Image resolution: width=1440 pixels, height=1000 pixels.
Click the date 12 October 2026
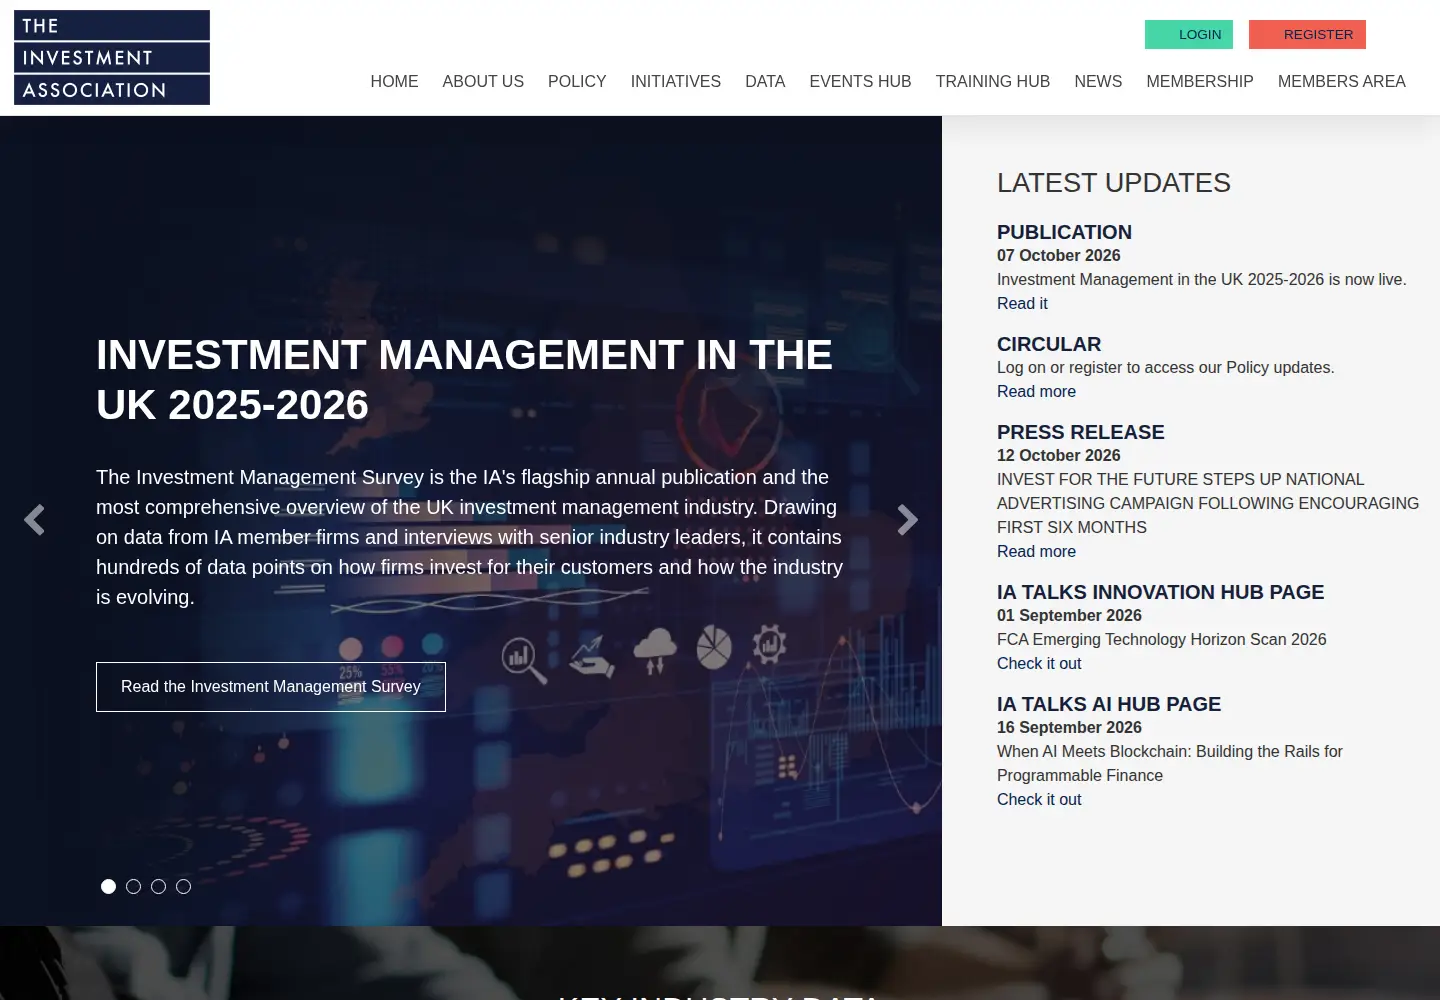1059,455
